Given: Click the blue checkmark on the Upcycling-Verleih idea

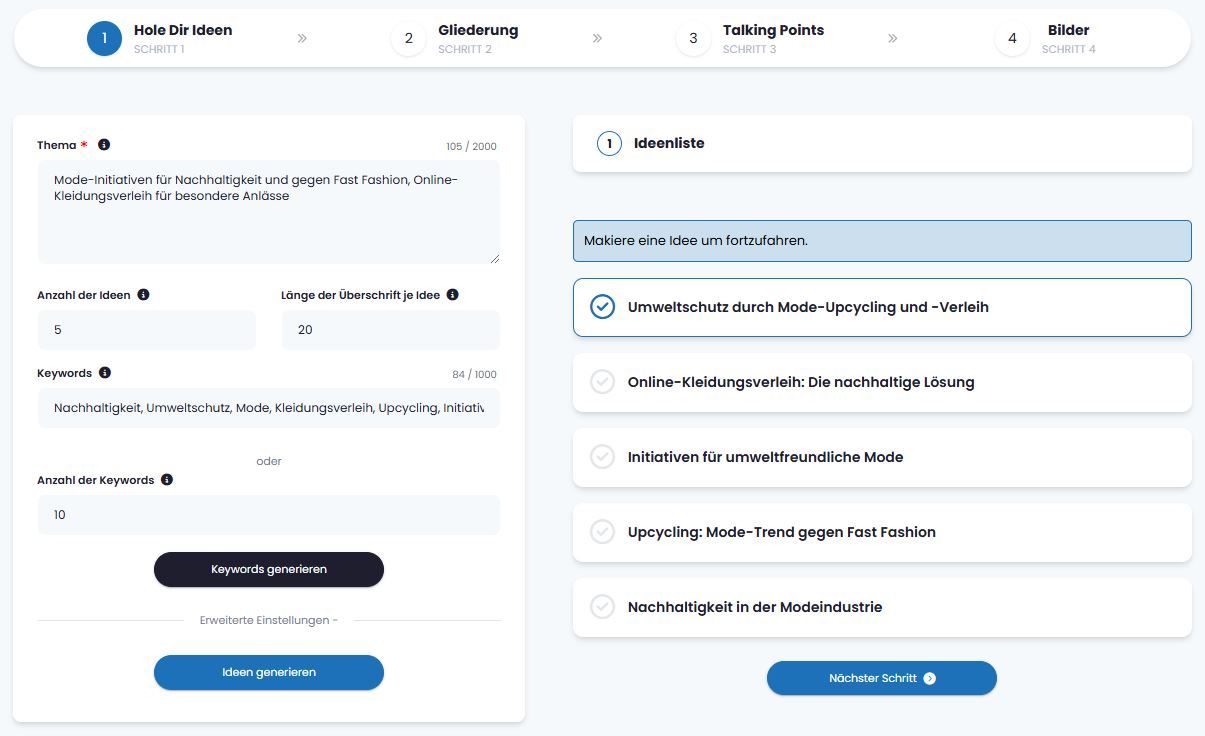Looking at the screenshot, I should [x=602, y=307].
